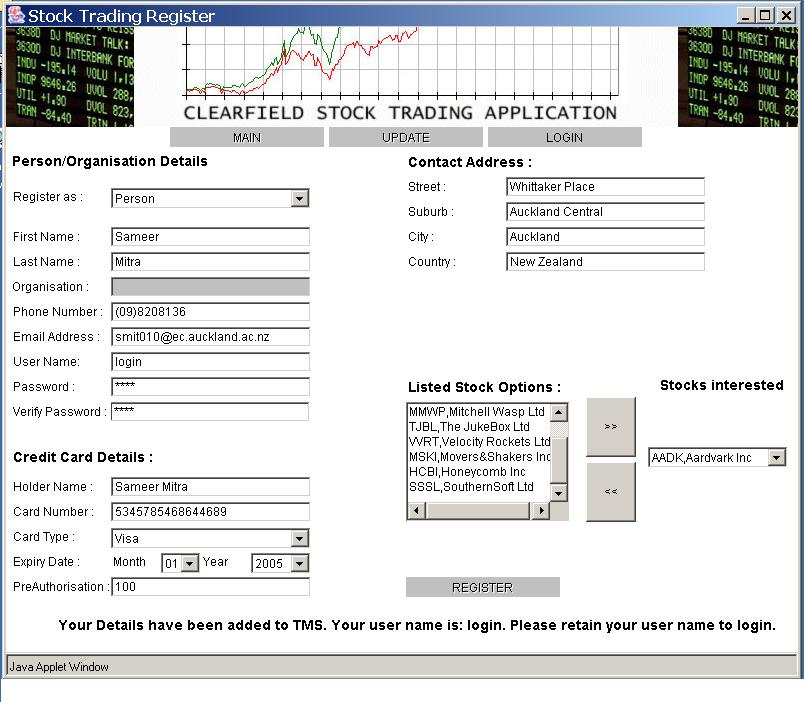Image resolution: width=804 pixels, height=702 pixels.
Task: Switch to the UPDATE tab
Action: click(x=405, y=137)
